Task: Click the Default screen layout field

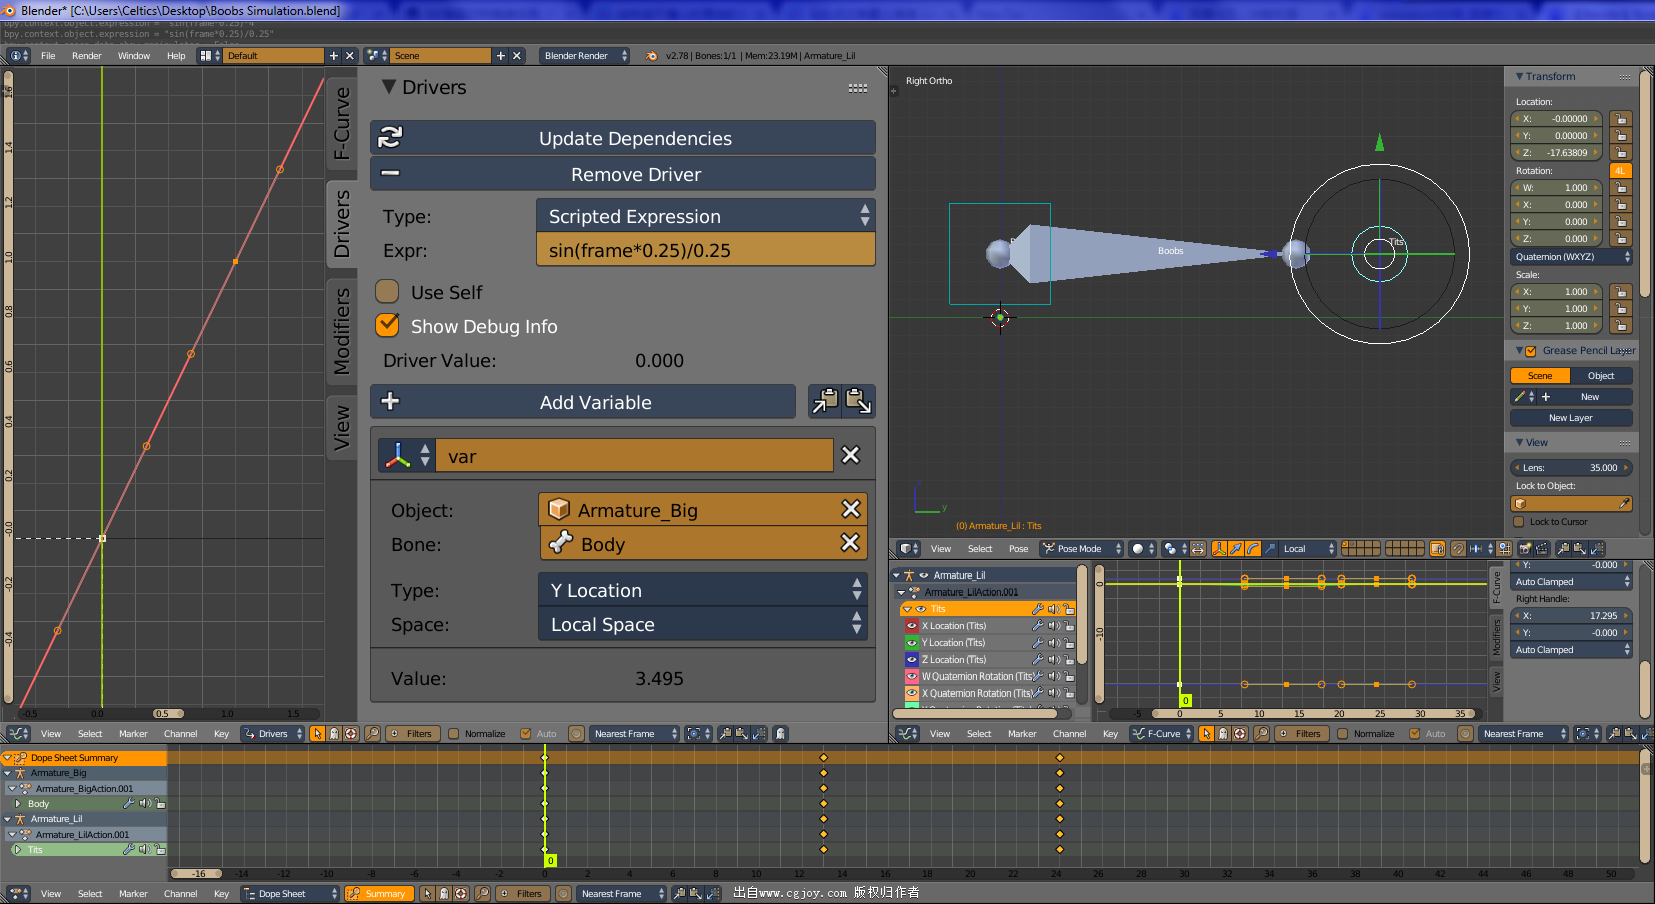Action: 274,56
